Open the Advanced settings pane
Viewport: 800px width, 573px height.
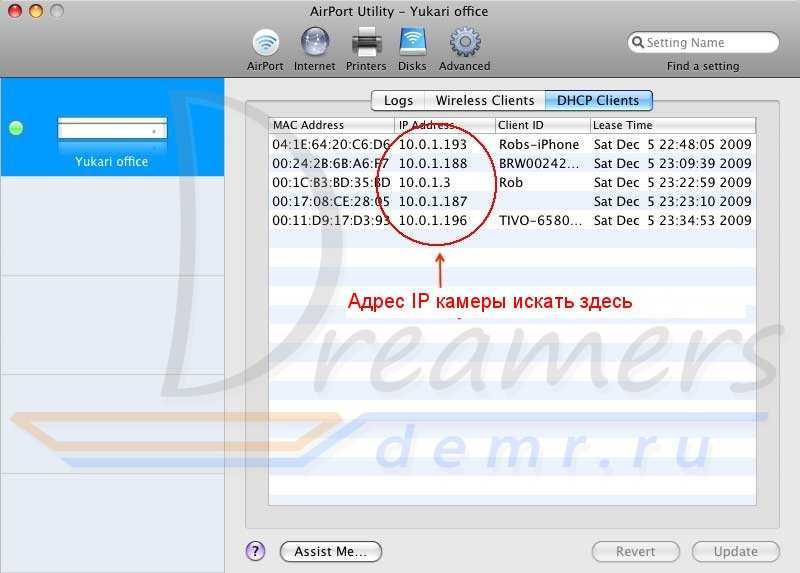pos(464,49)
